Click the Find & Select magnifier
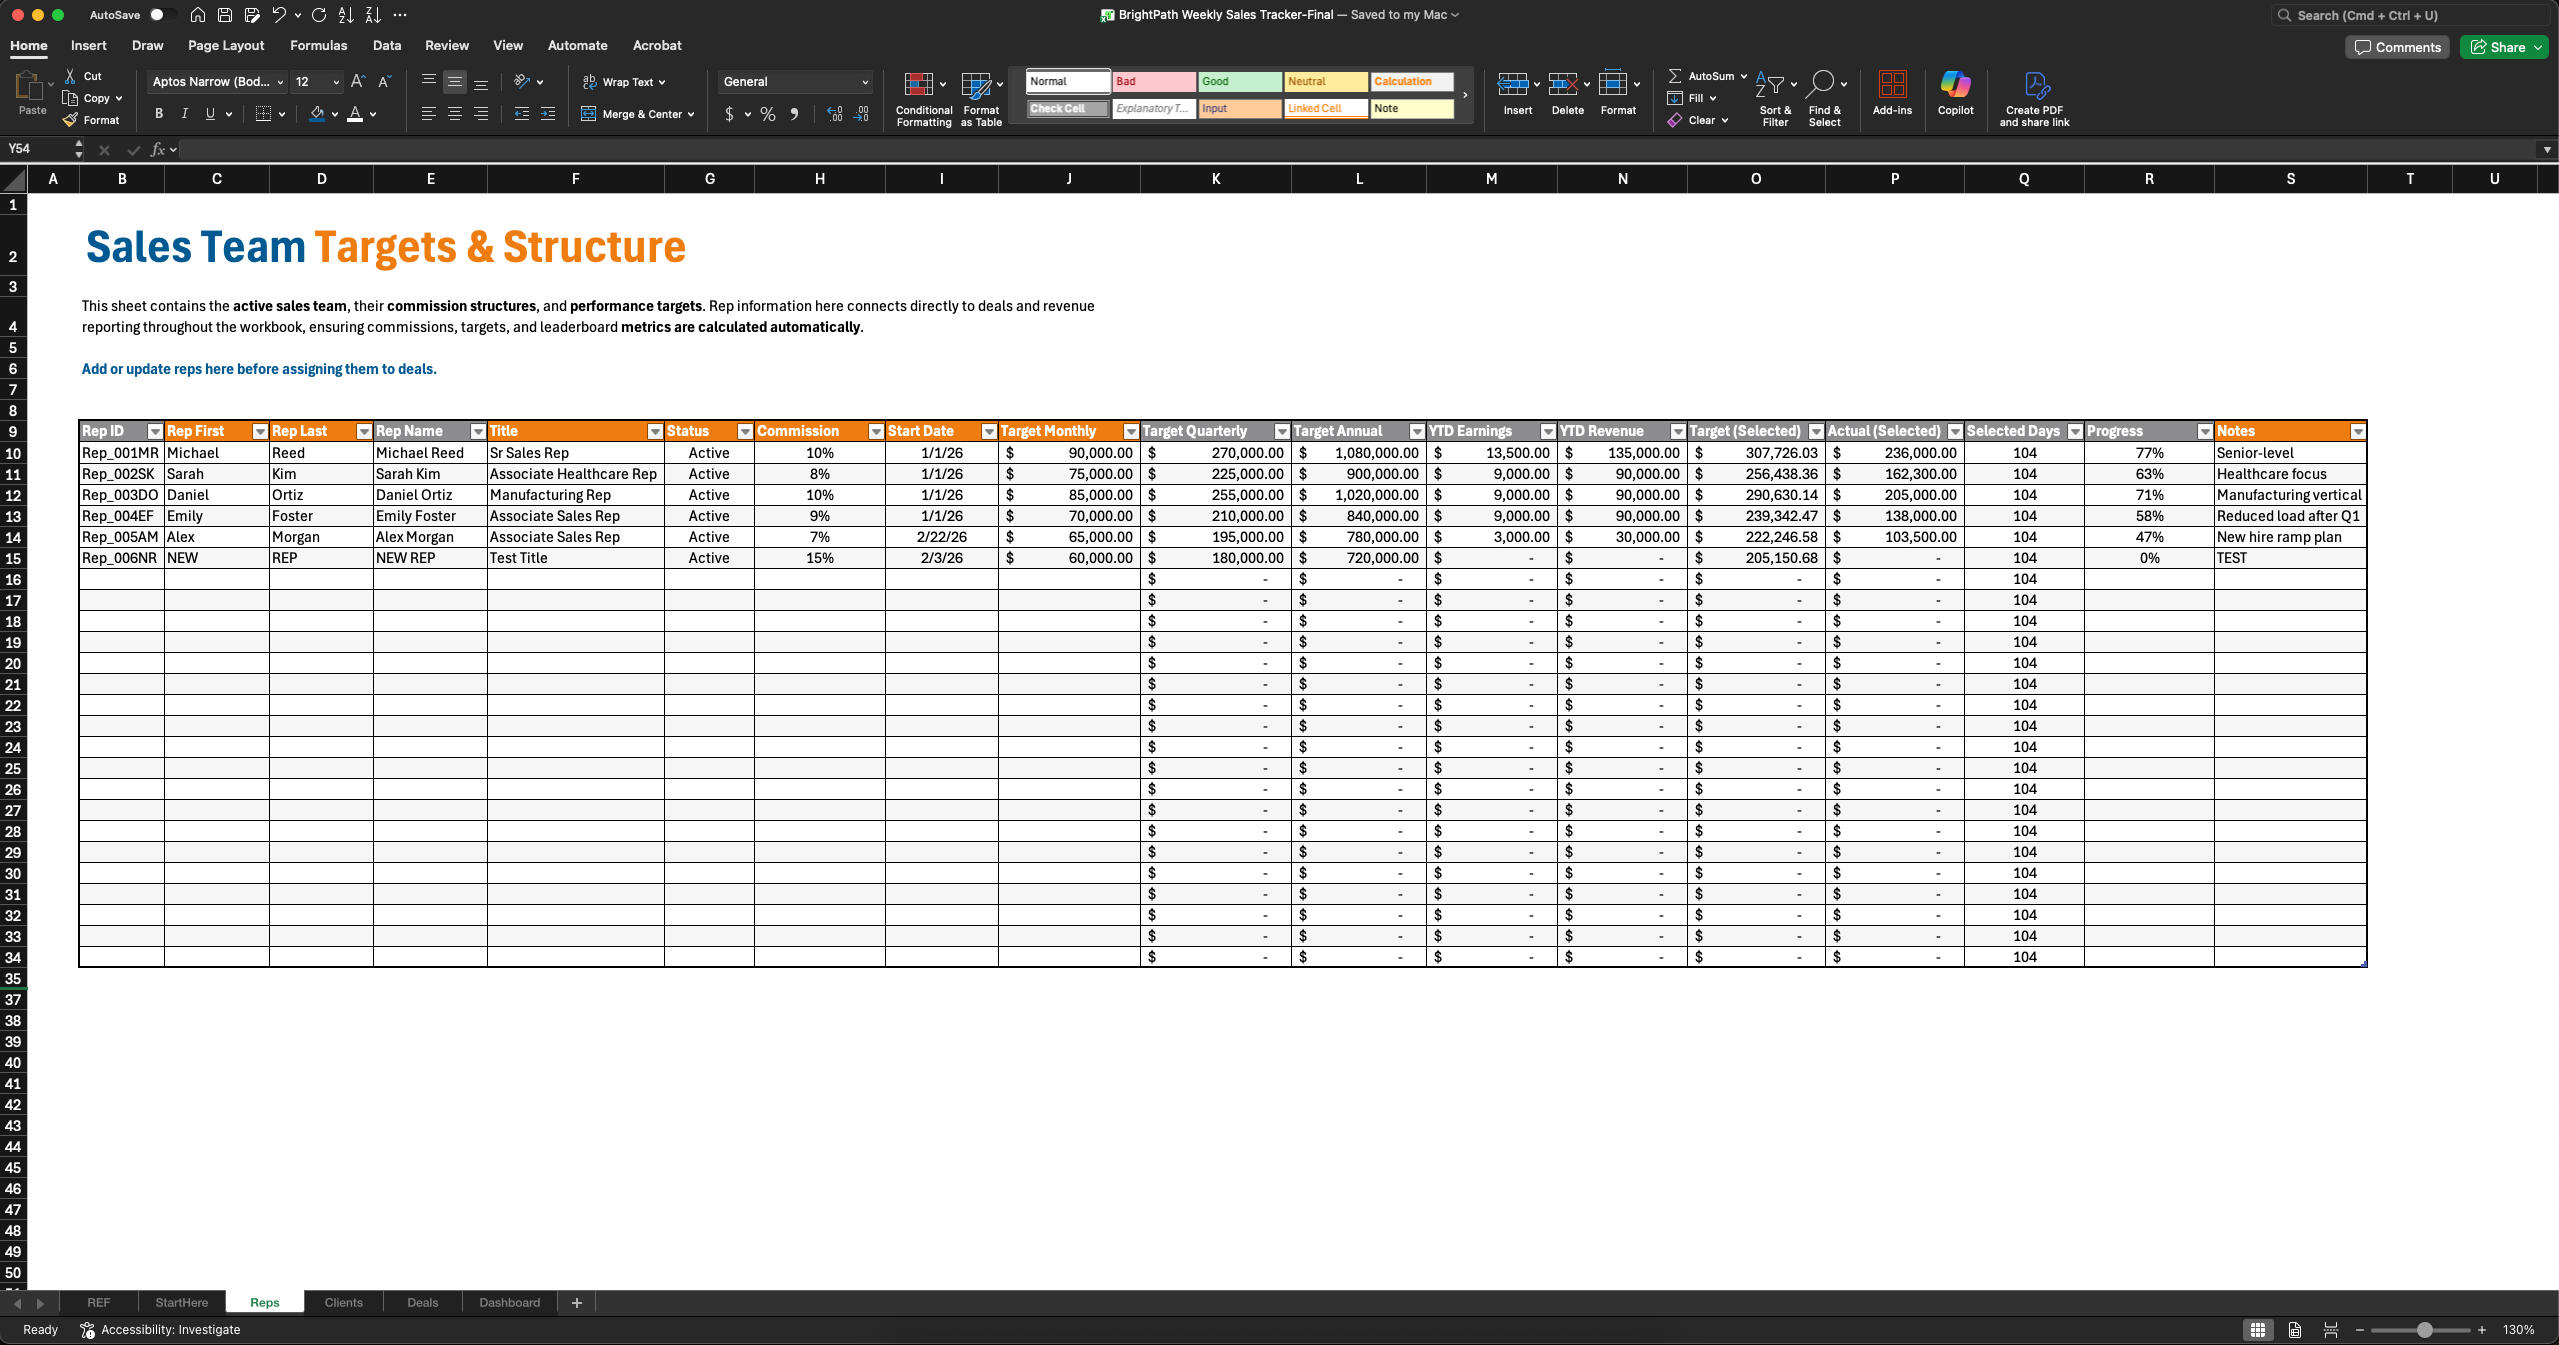The width and height of the screenshot is (2559, 1345). [1822, 86]
